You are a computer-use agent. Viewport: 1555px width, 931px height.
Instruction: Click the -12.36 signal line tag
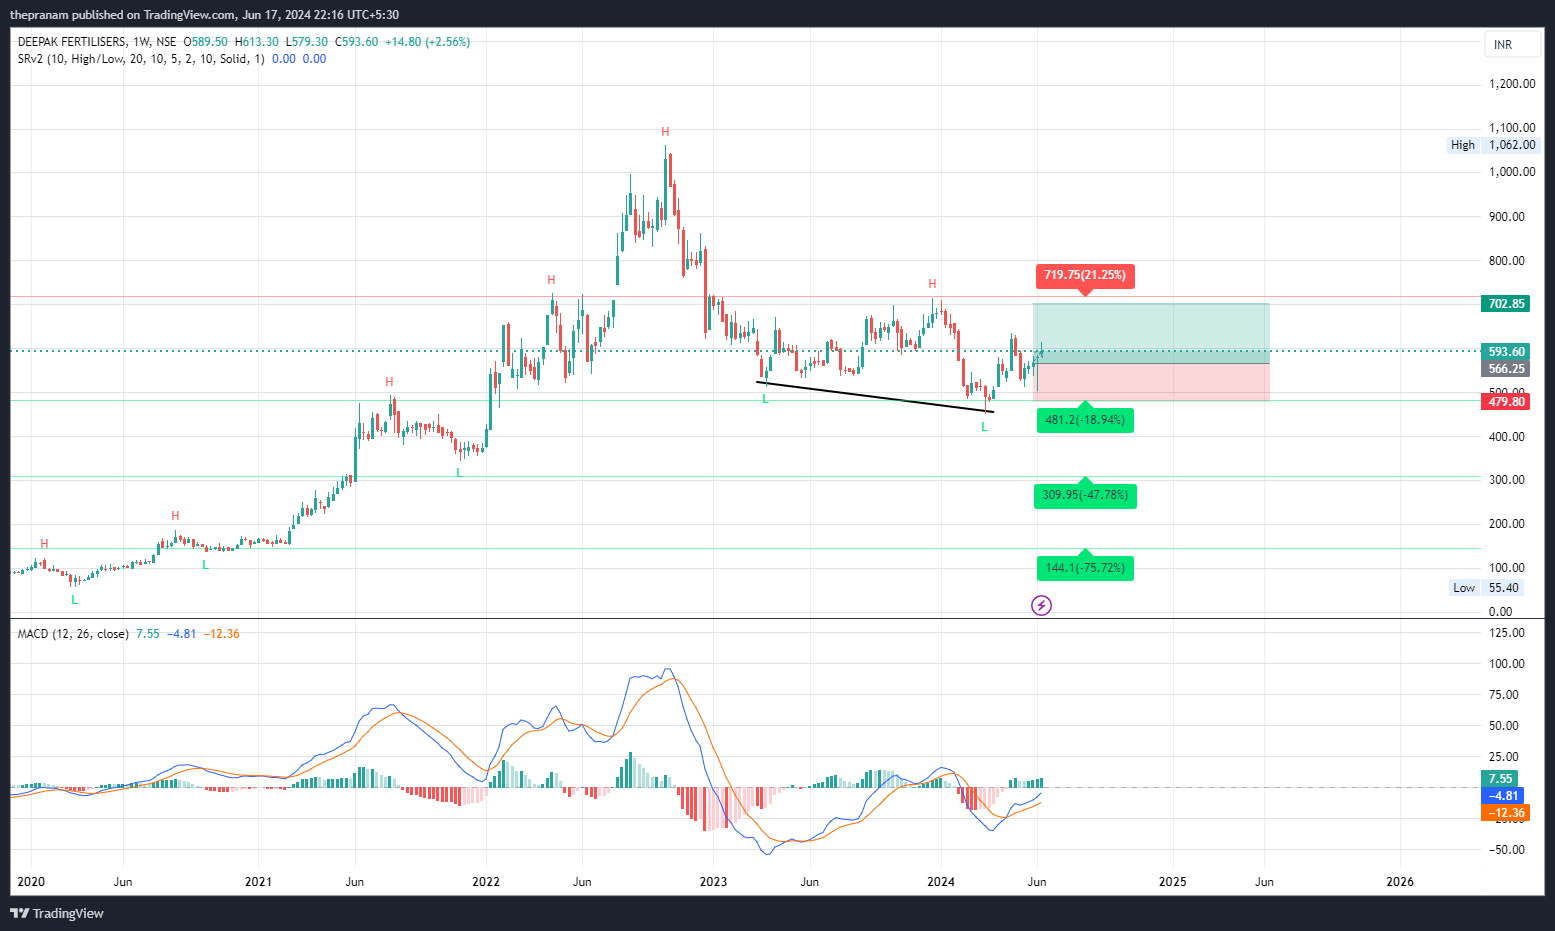tap(1505, 813)
